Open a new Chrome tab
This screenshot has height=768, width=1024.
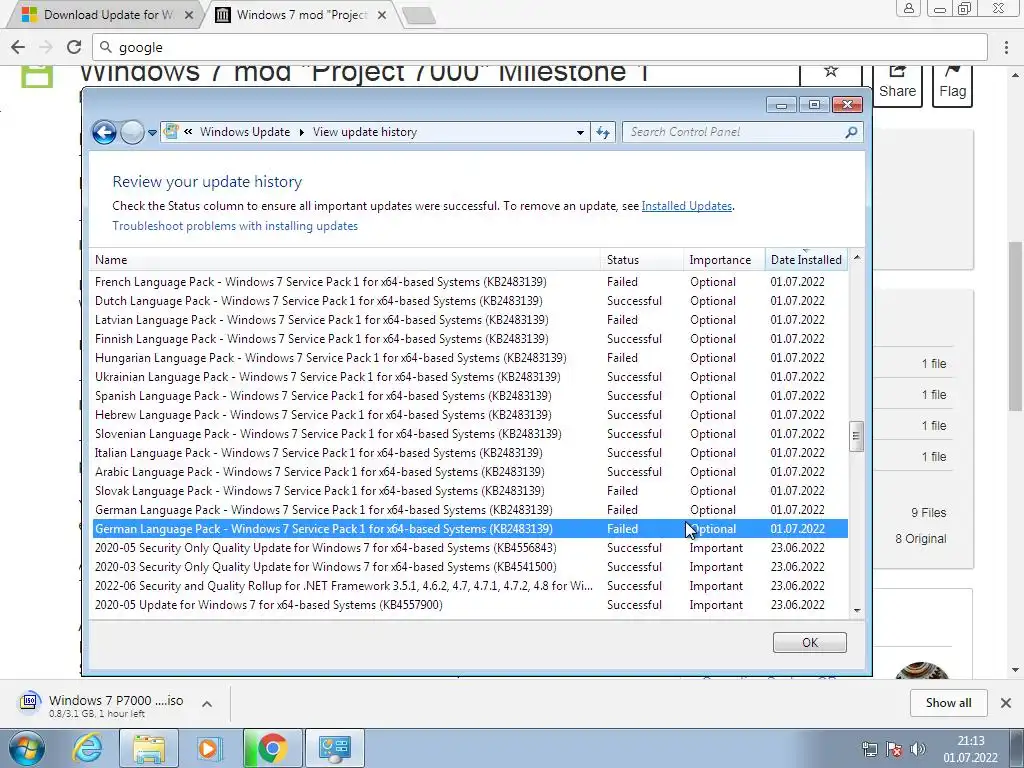point(418,16)
